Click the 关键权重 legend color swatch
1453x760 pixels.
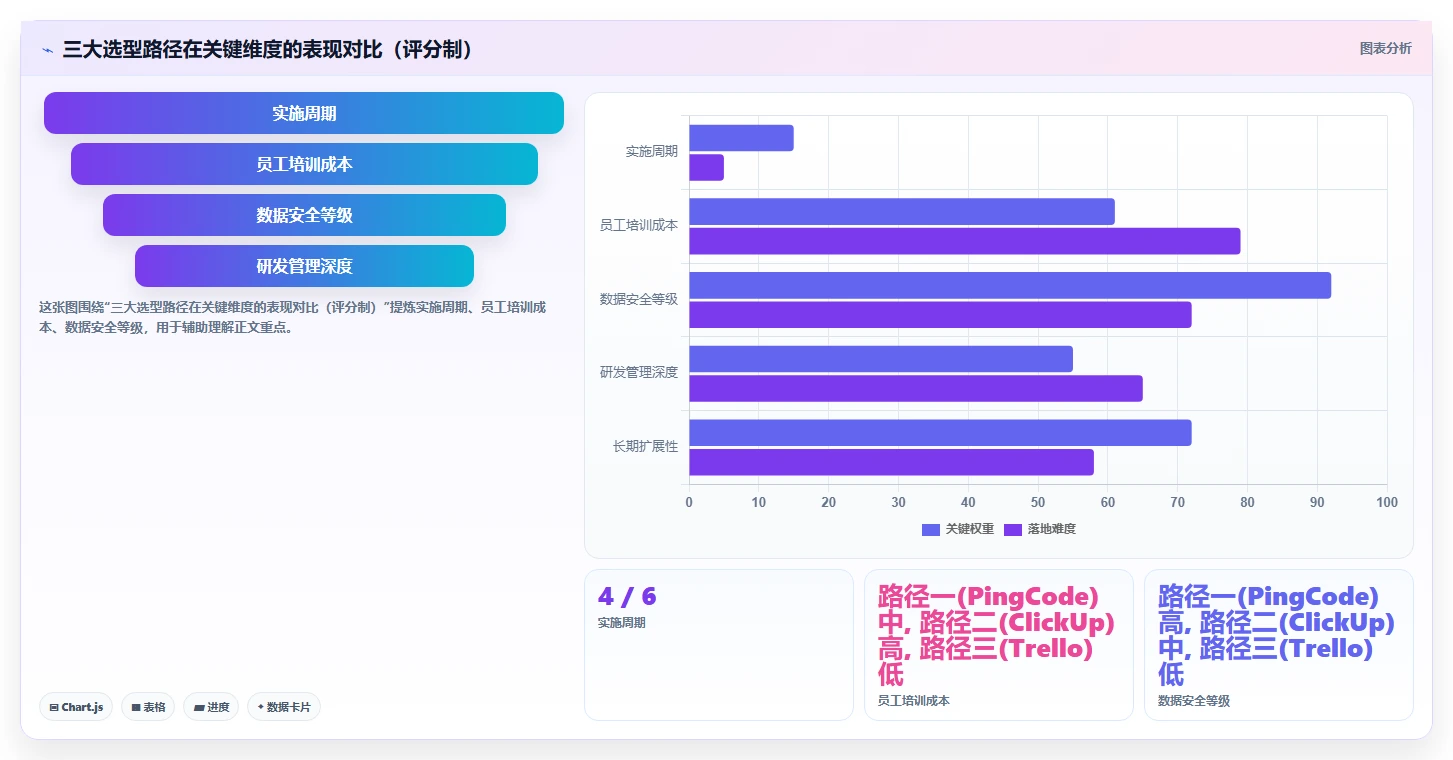931,529
